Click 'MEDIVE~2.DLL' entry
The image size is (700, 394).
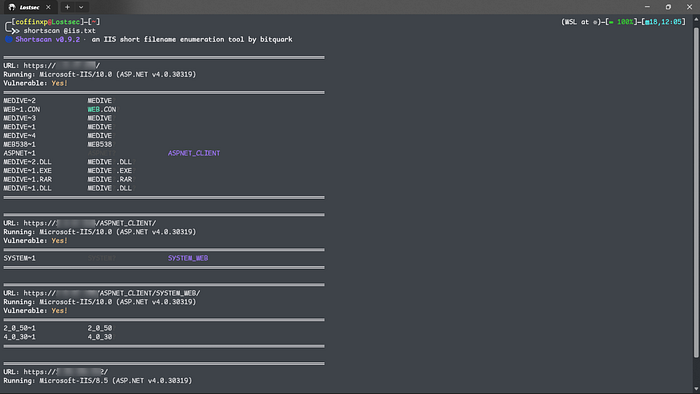27,162
